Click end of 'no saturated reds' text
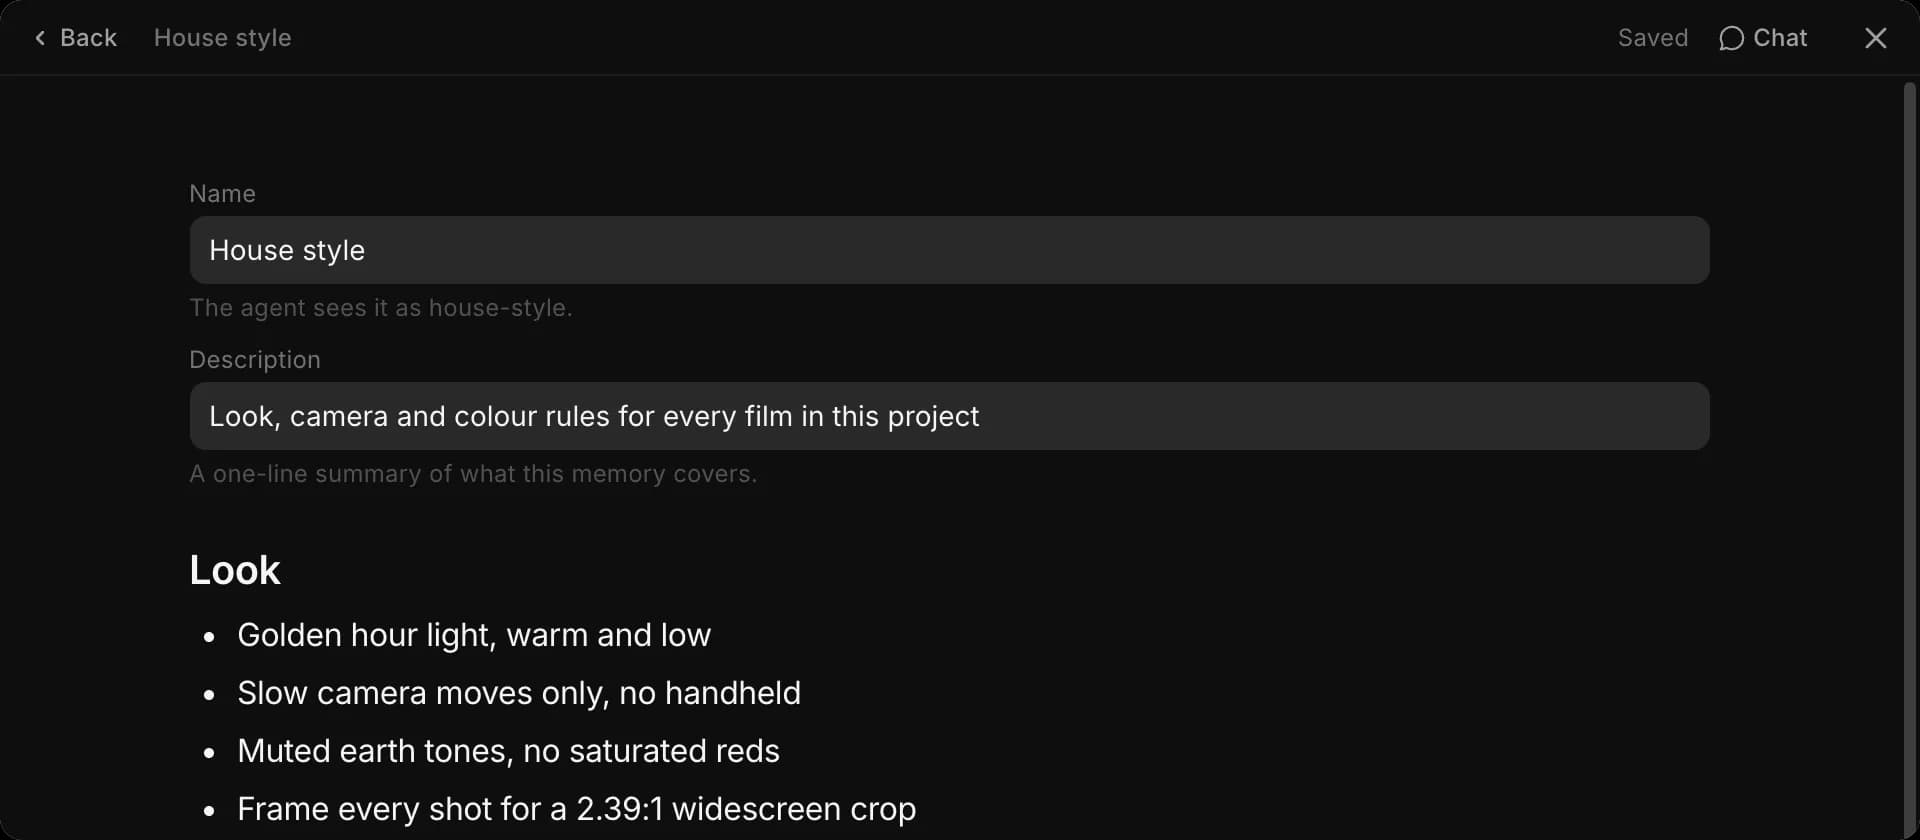 pyautogui.click(x=779, y=751)
